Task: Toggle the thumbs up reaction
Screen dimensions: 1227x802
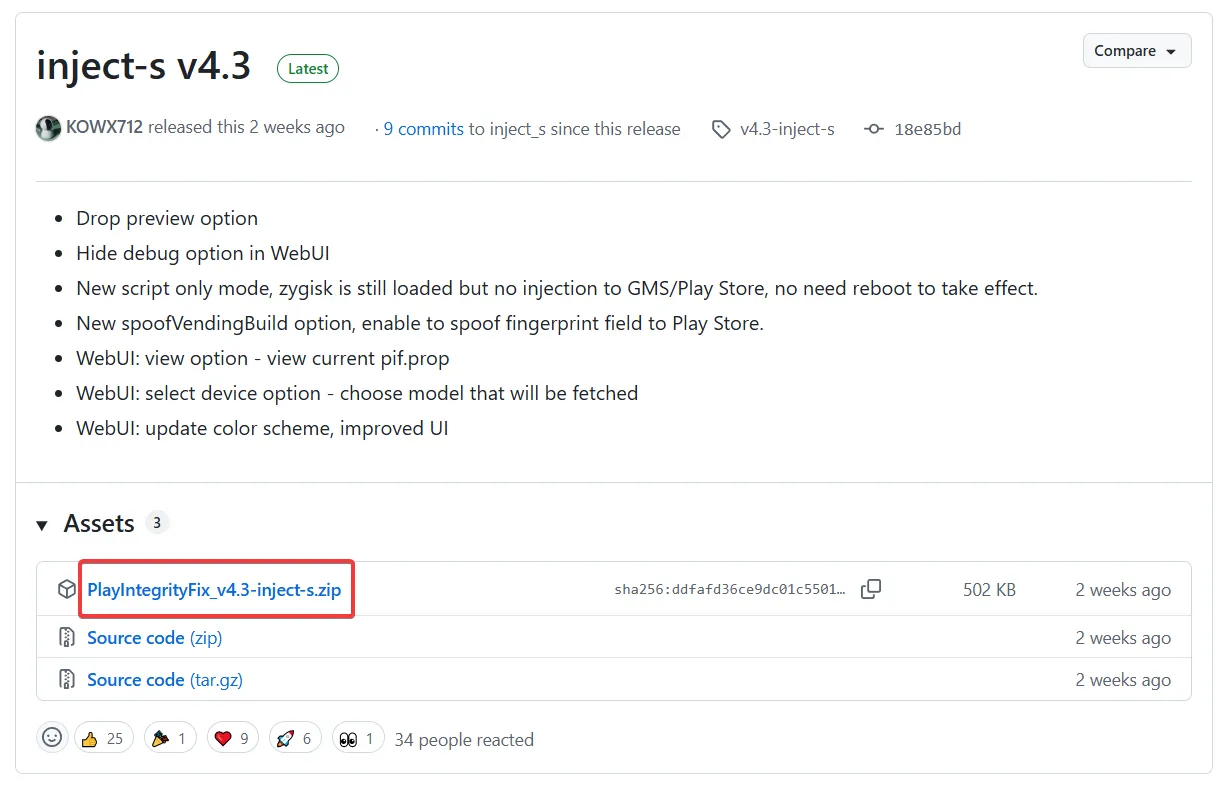Action: tap(103, 738)
